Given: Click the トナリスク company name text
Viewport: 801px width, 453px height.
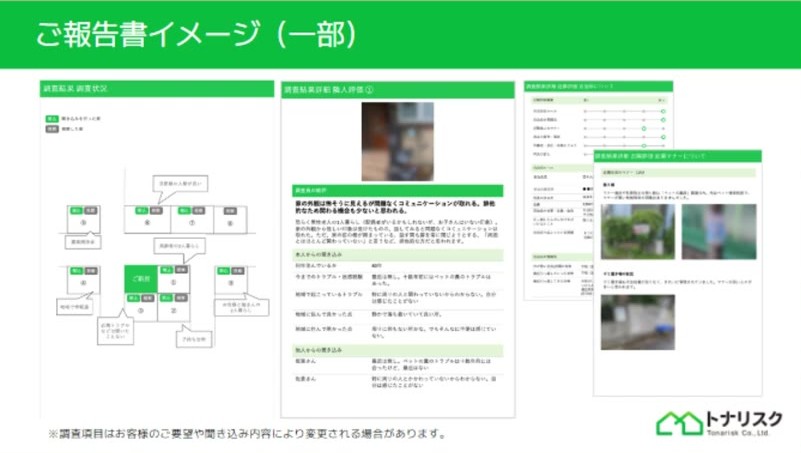Looking at the screenshot, I should [743, 419].
